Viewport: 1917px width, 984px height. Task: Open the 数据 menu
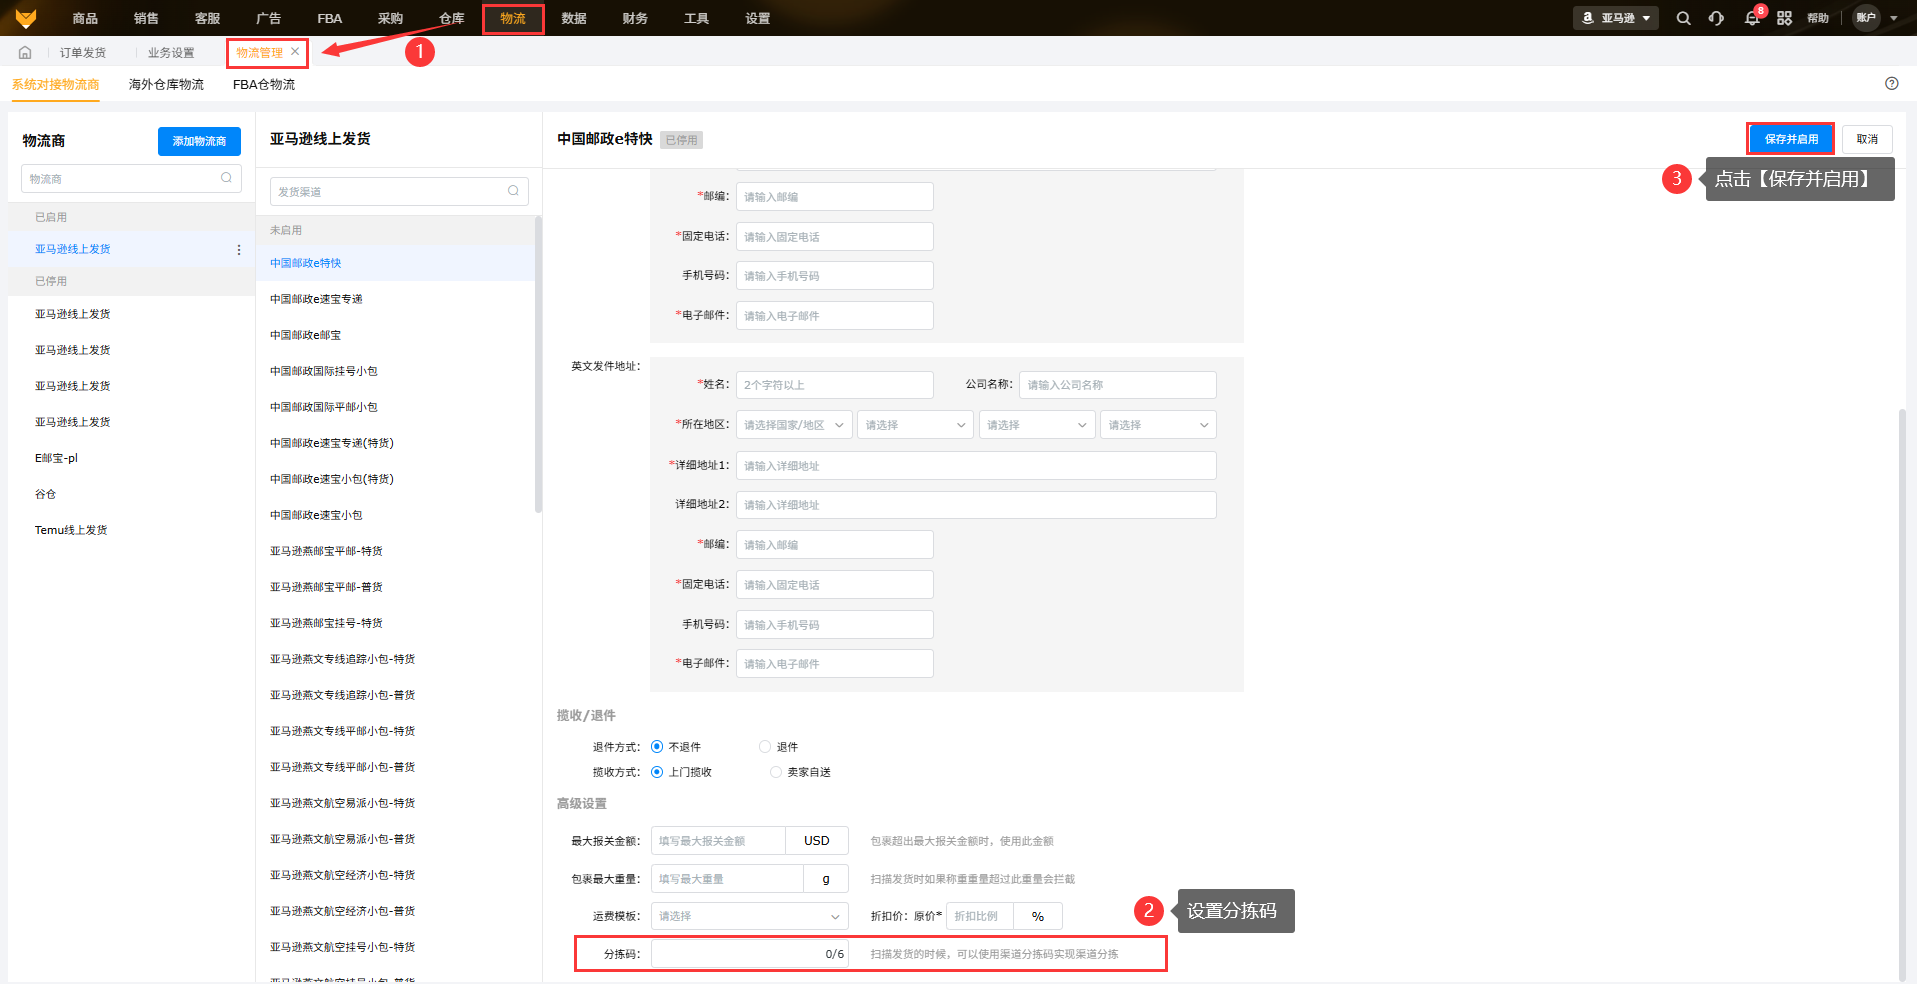click(574, 18)
